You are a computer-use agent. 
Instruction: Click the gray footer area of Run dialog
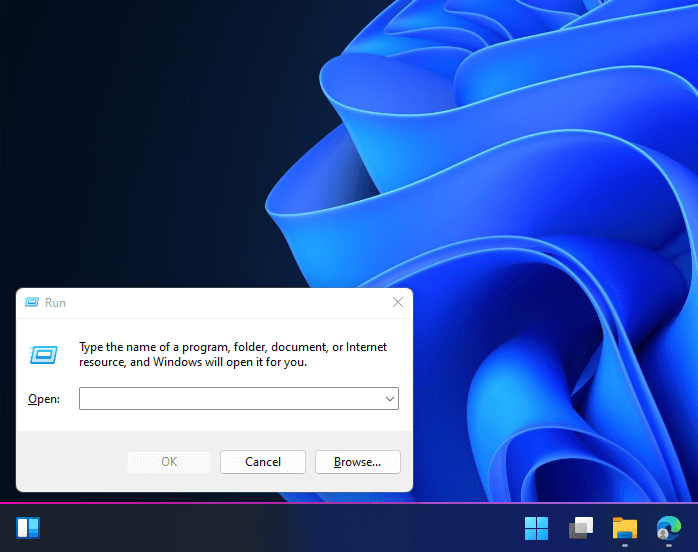pos(71,462)
